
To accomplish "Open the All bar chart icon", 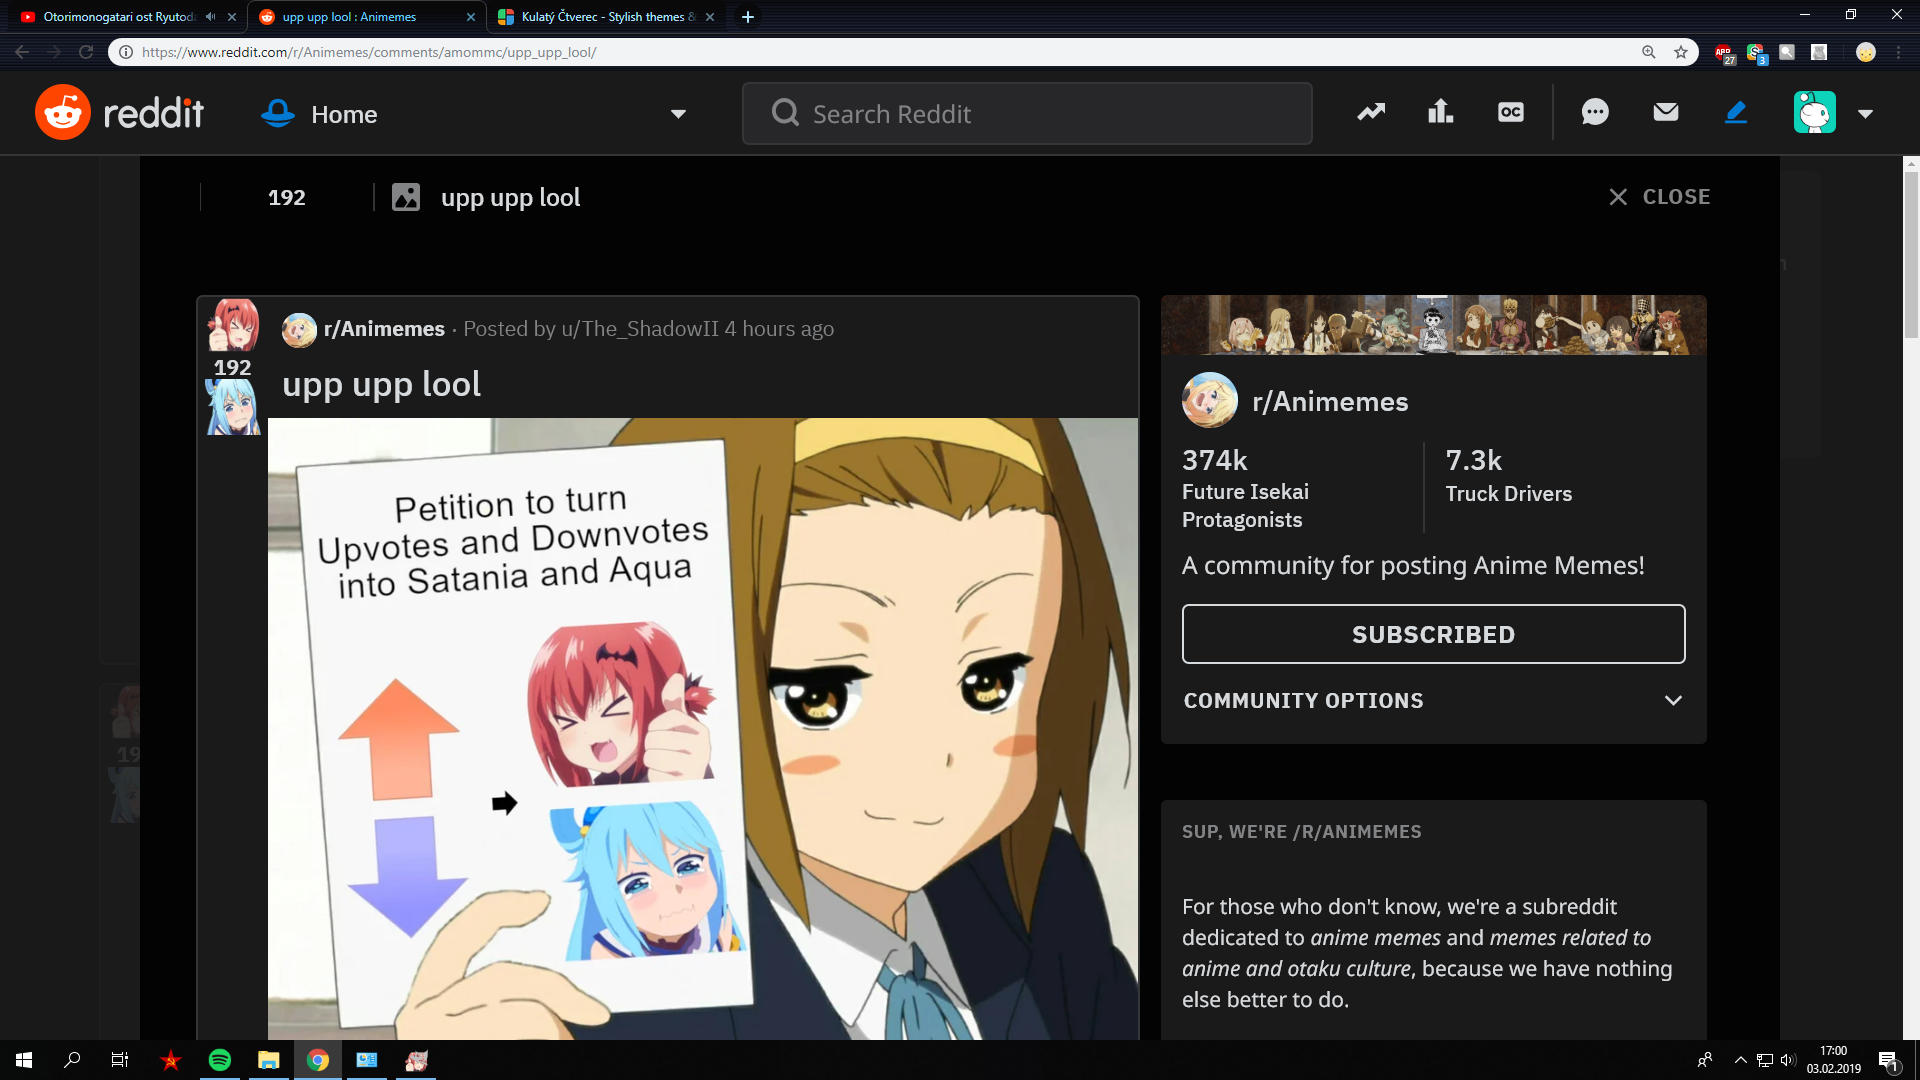I will pos(1441,112).
